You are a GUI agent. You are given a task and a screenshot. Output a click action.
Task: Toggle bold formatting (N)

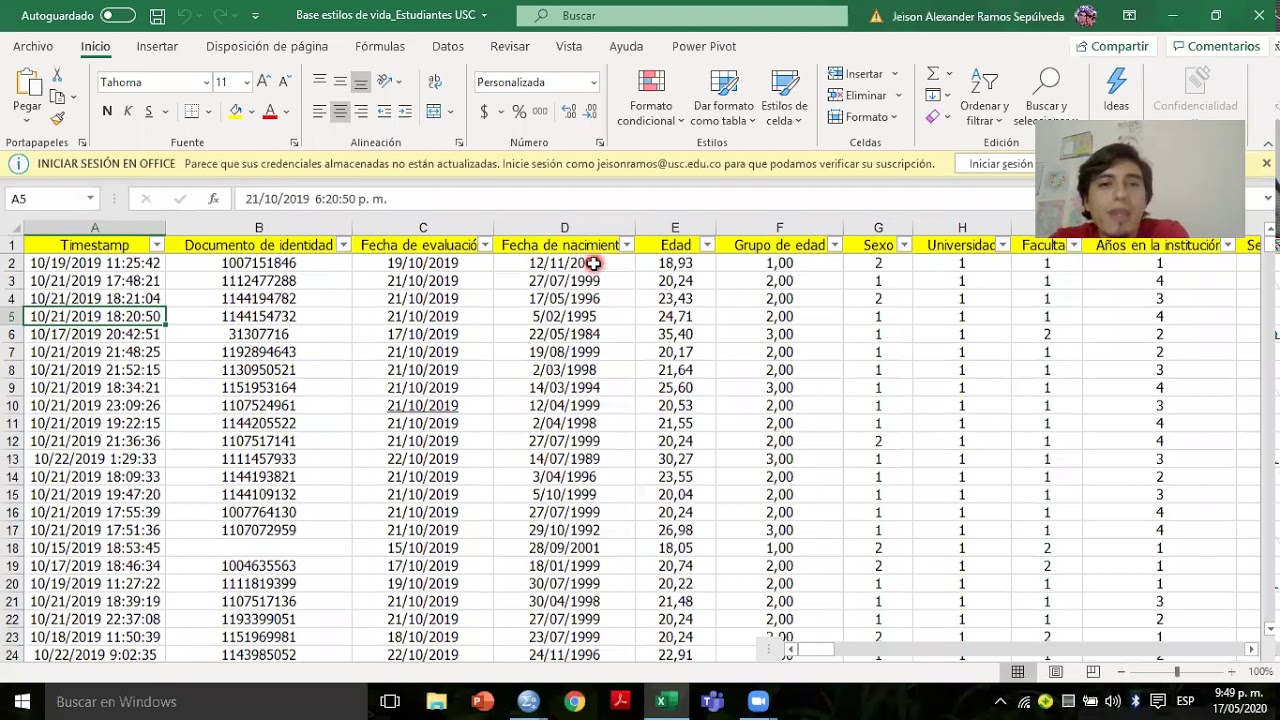coord(107,111)
